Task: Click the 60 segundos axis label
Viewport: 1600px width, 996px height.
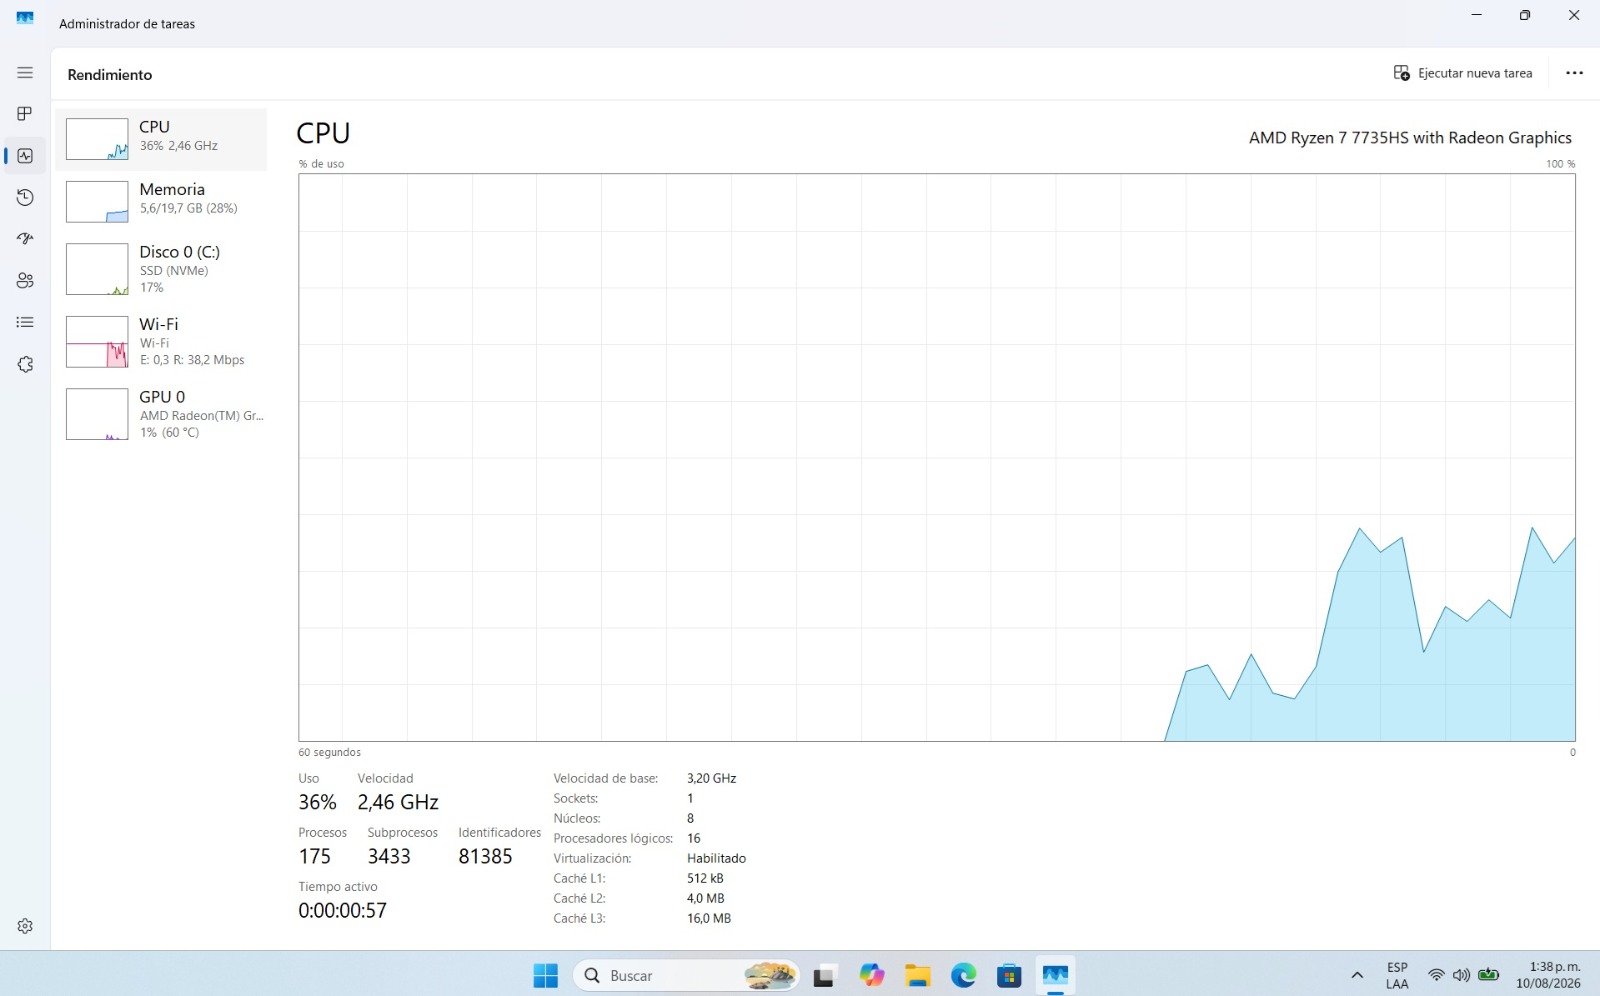Action: tap(329, 752)
